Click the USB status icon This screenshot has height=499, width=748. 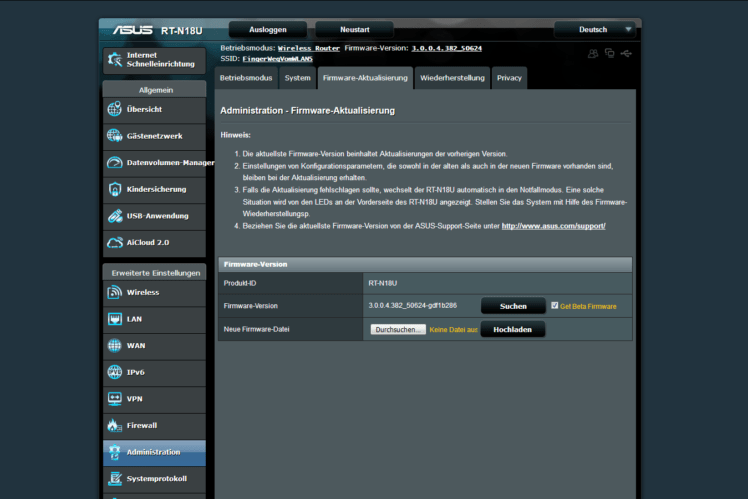626,53
